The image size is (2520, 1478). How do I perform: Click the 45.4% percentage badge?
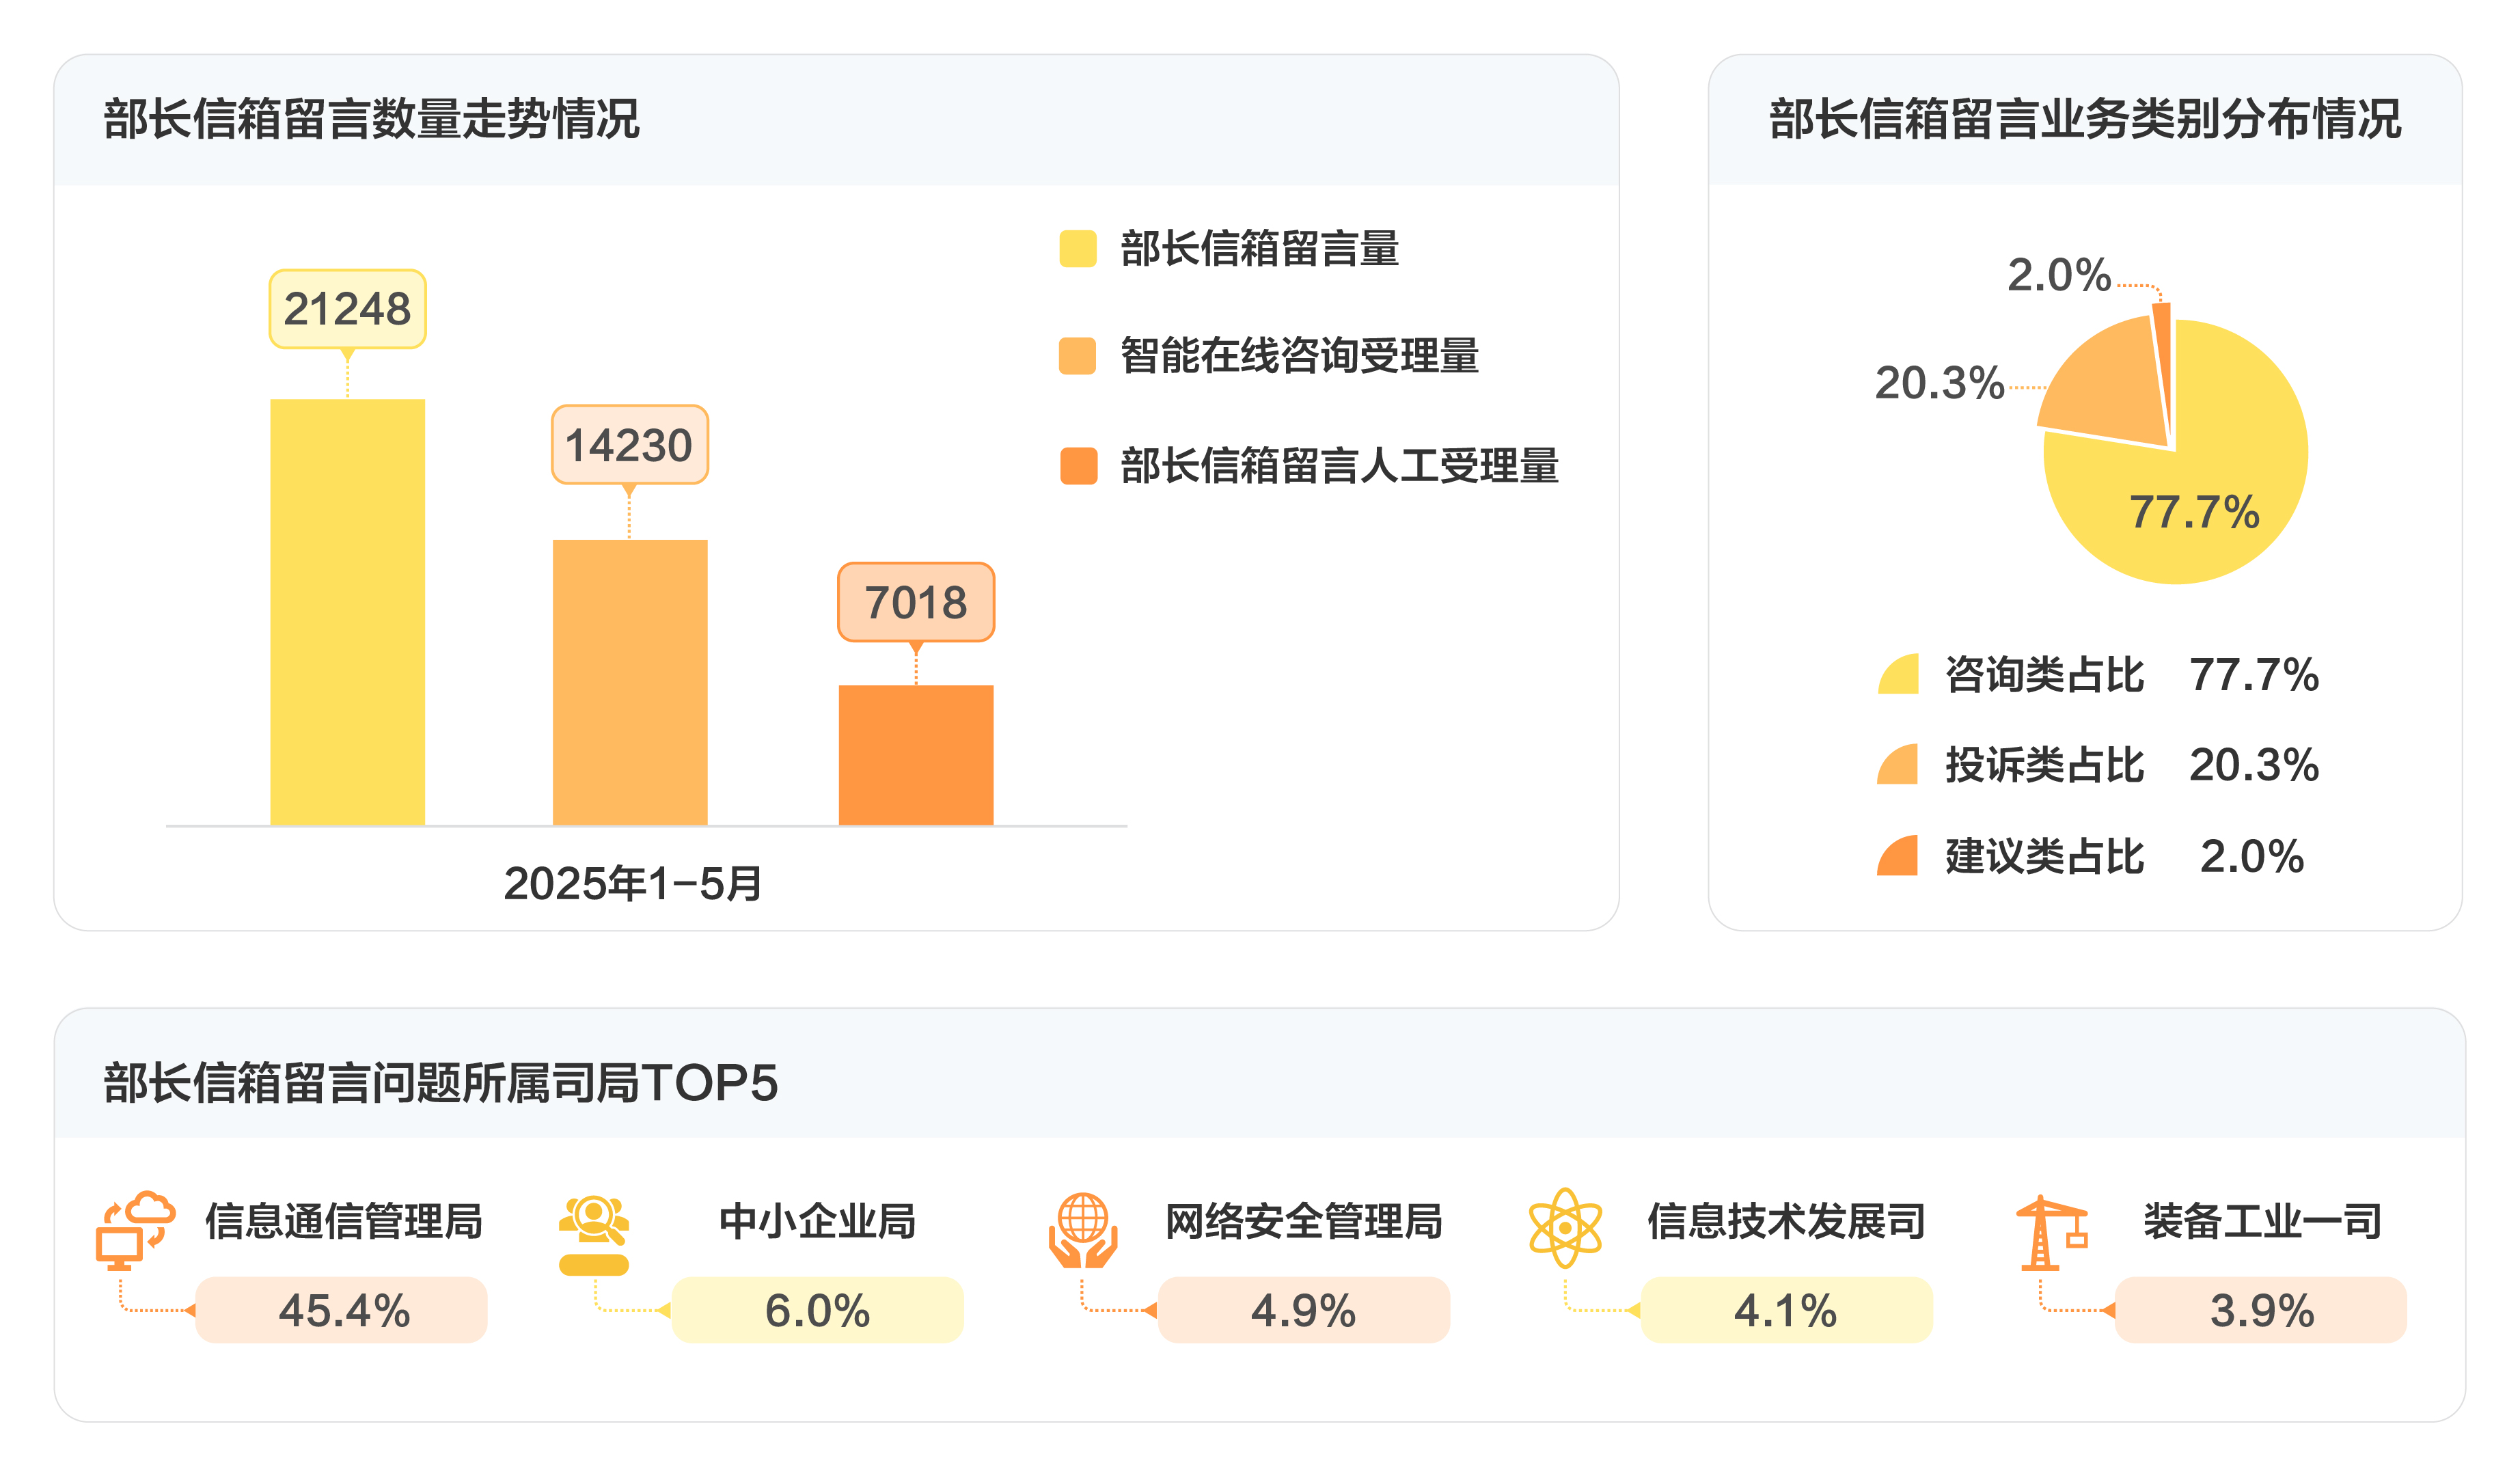[342, 1310]
